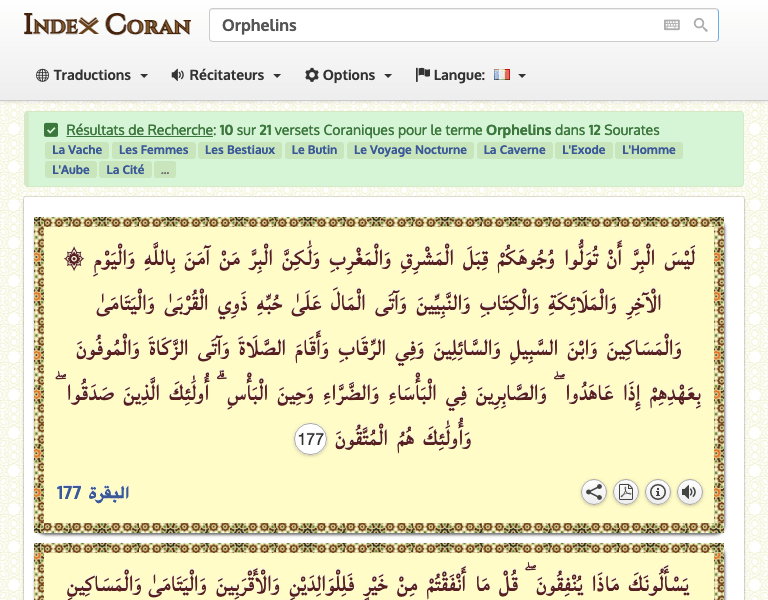
Task: Select the L'Aube sourate tag
Action: 71,170
